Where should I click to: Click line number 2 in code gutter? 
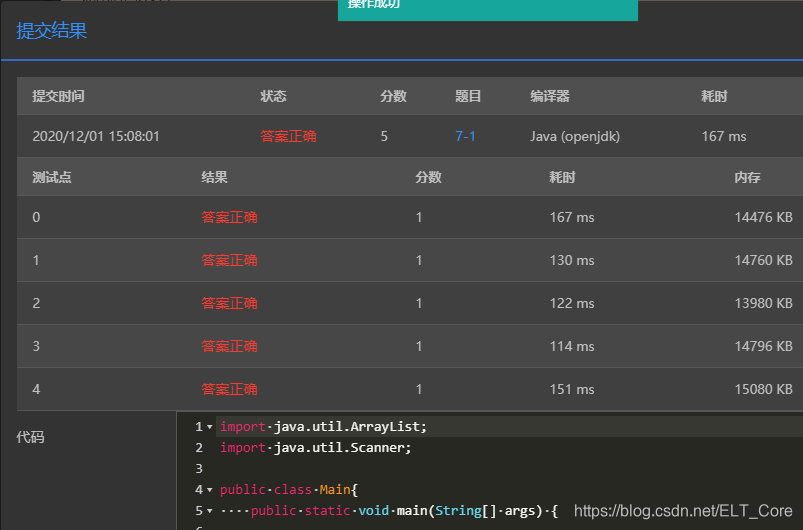point(199,448)
